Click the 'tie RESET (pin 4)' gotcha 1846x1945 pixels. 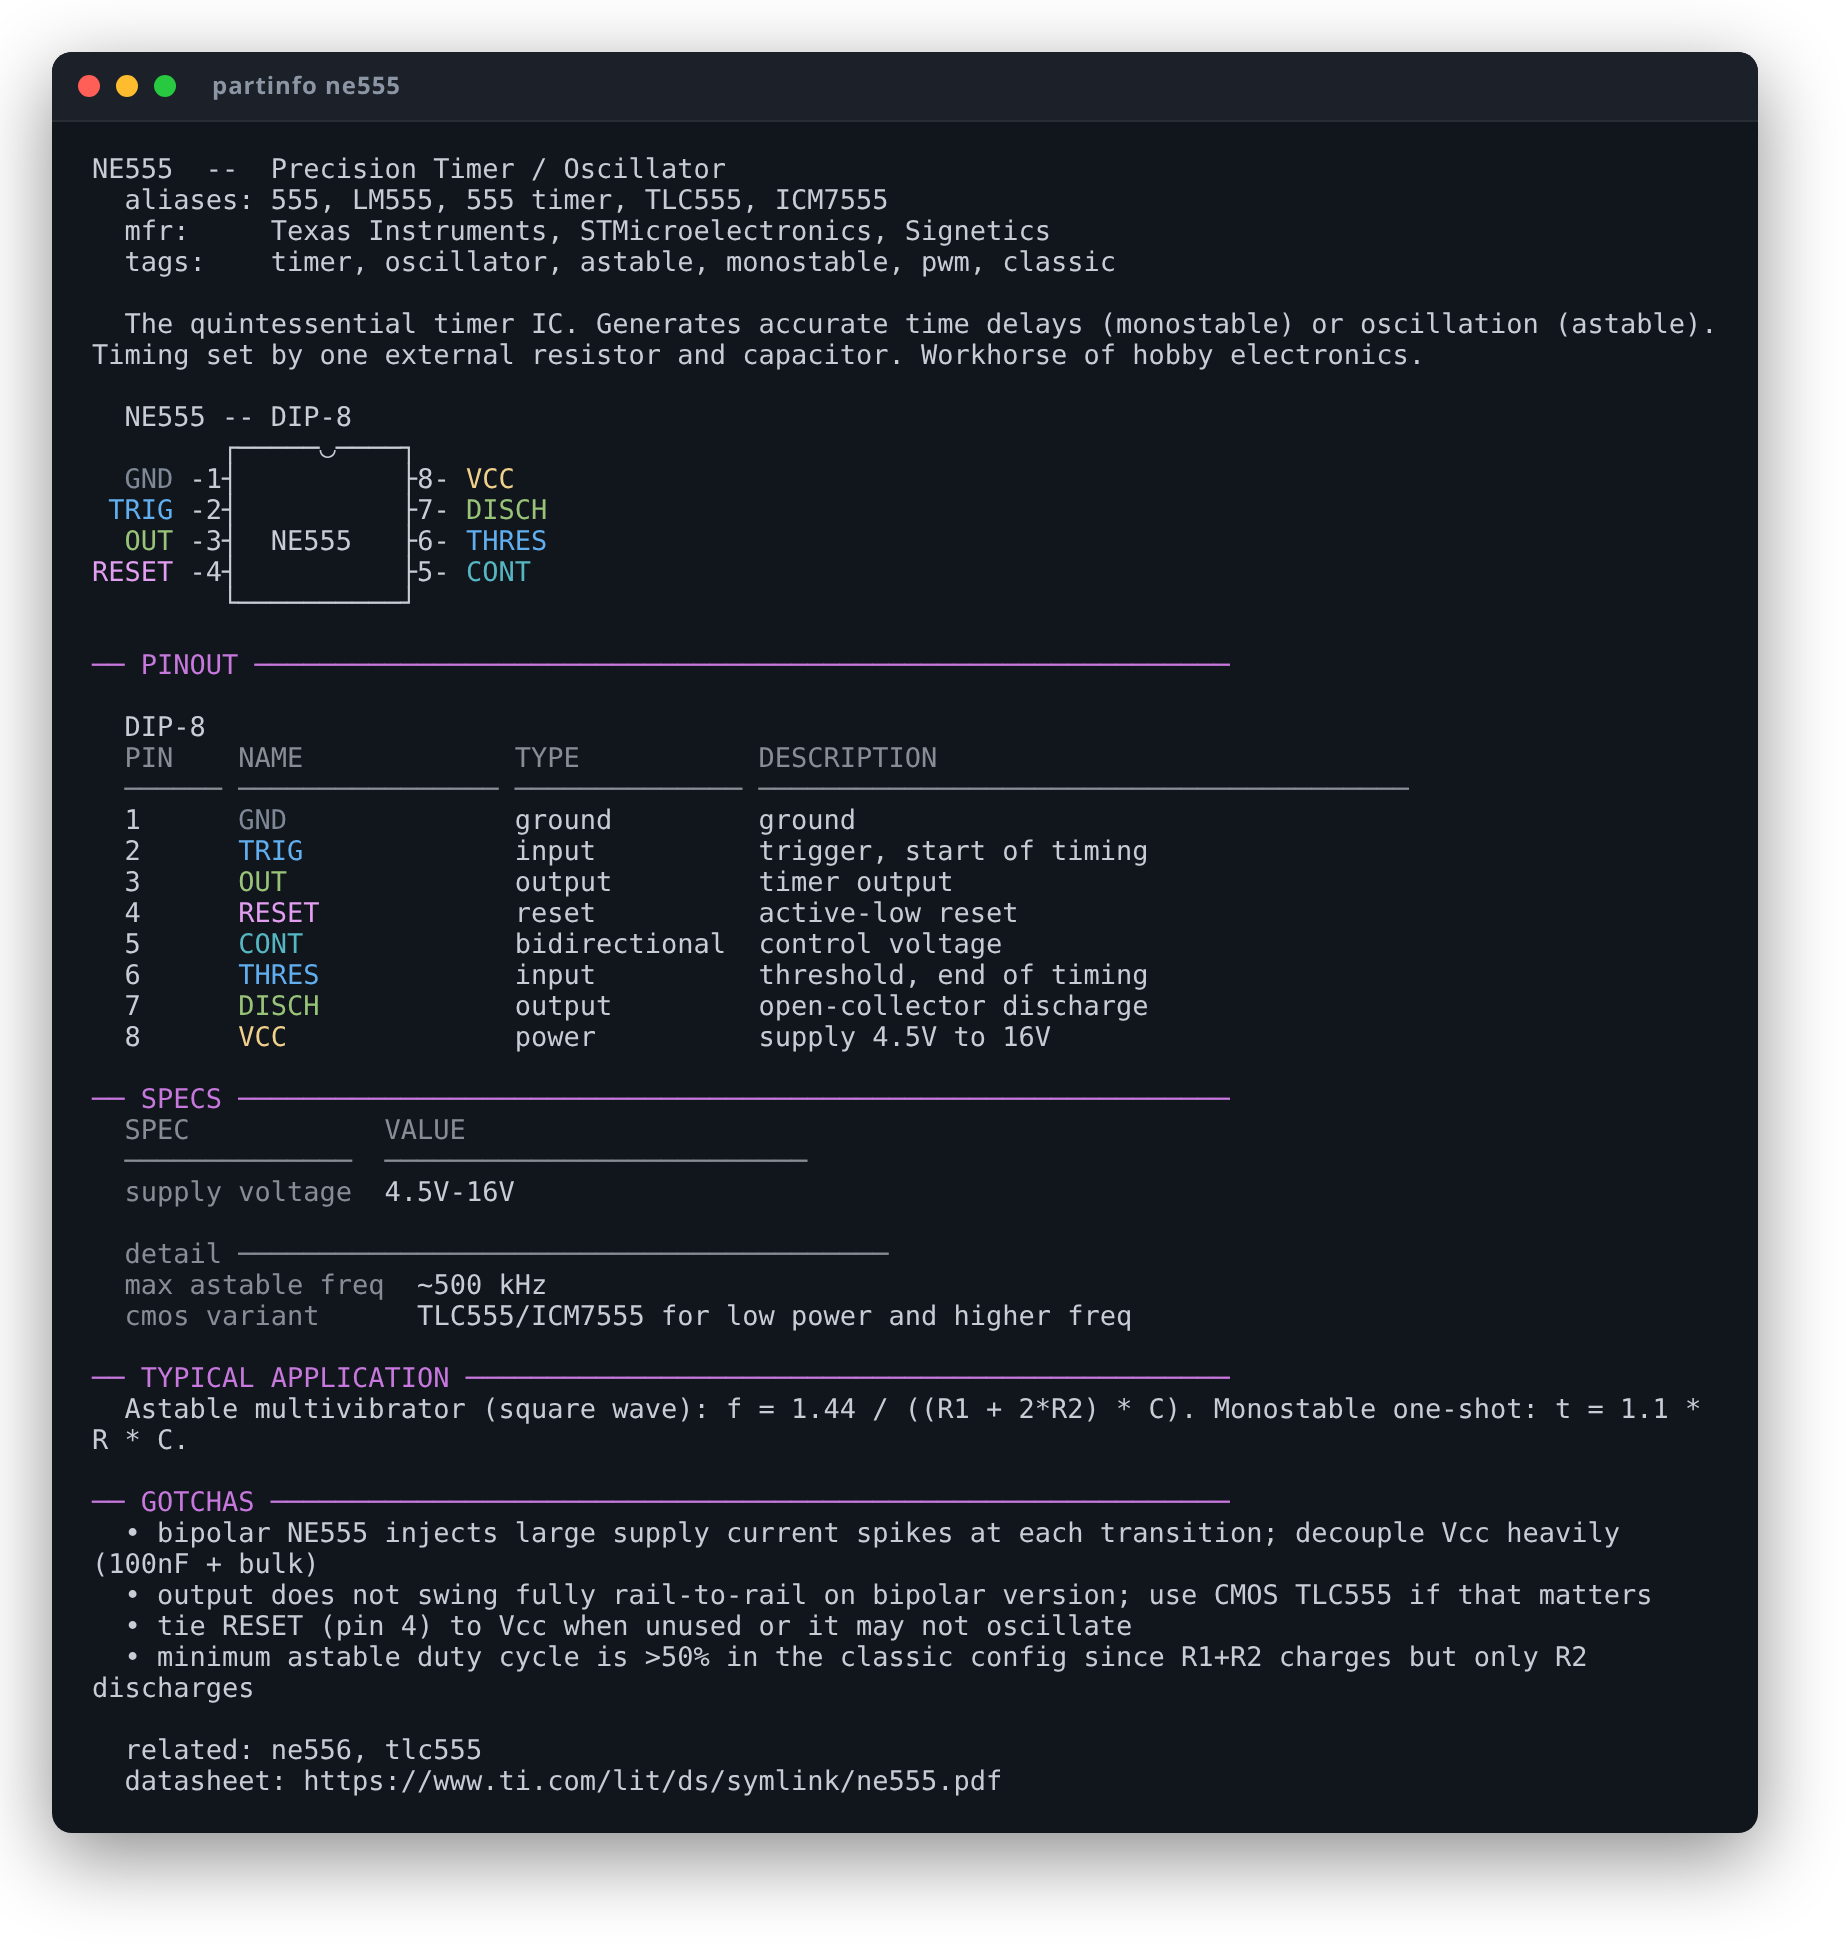[628, 1626]
